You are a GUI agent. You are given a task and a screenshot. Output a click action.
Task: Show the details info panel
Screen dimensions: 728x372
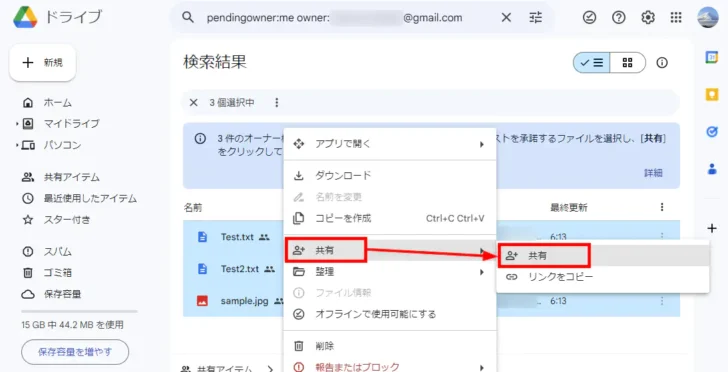point(662,63)
